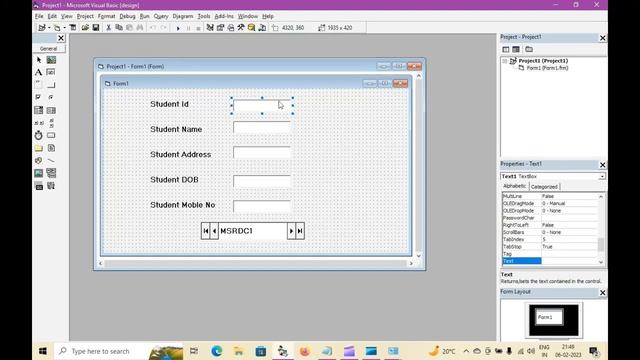Click the General tab in toolbox
The height and width of the screenshot is (360, 640).
(48, 49)
